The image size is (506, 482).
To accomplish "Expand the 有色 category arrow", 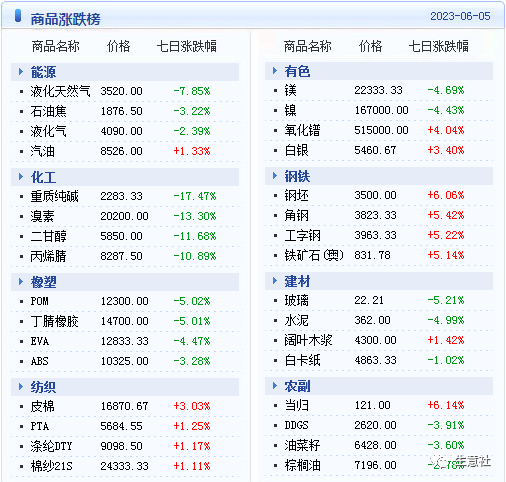I will click(x=275, y=71).
